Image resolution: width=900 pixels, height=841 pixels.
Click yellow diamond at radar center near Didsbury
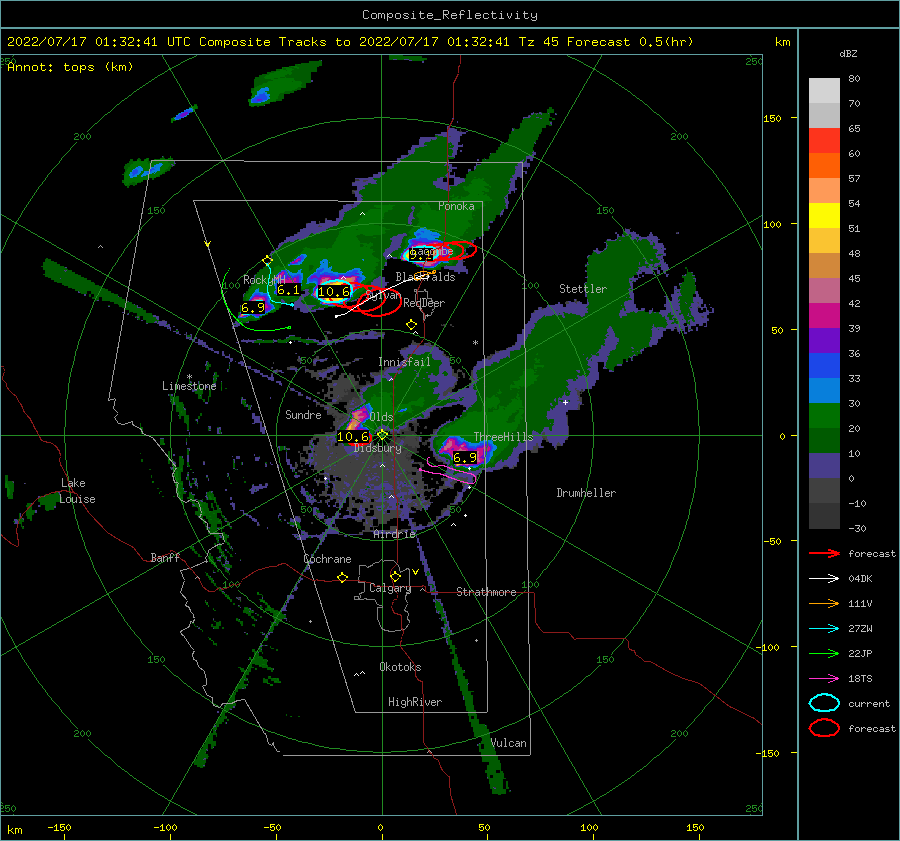tap(382, 435)
